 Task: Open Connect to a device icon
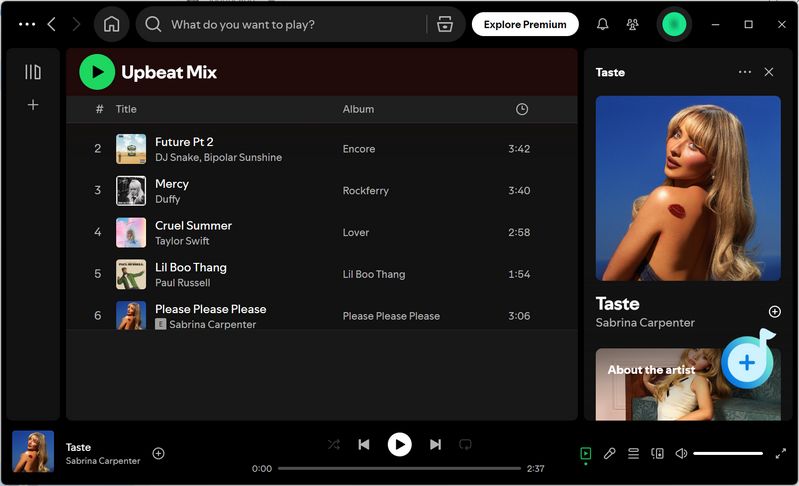[x=657, y=453]
